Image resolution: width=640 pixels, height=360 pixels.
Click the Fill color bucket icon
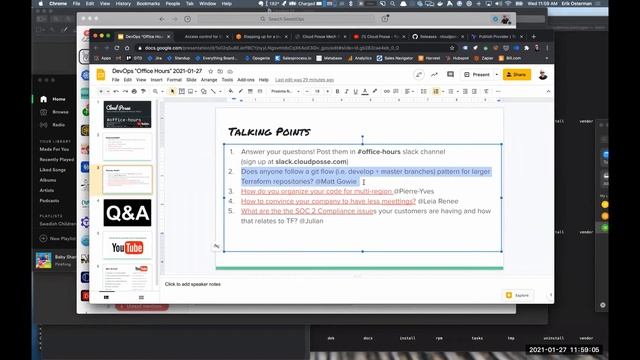tap(231, 91)
